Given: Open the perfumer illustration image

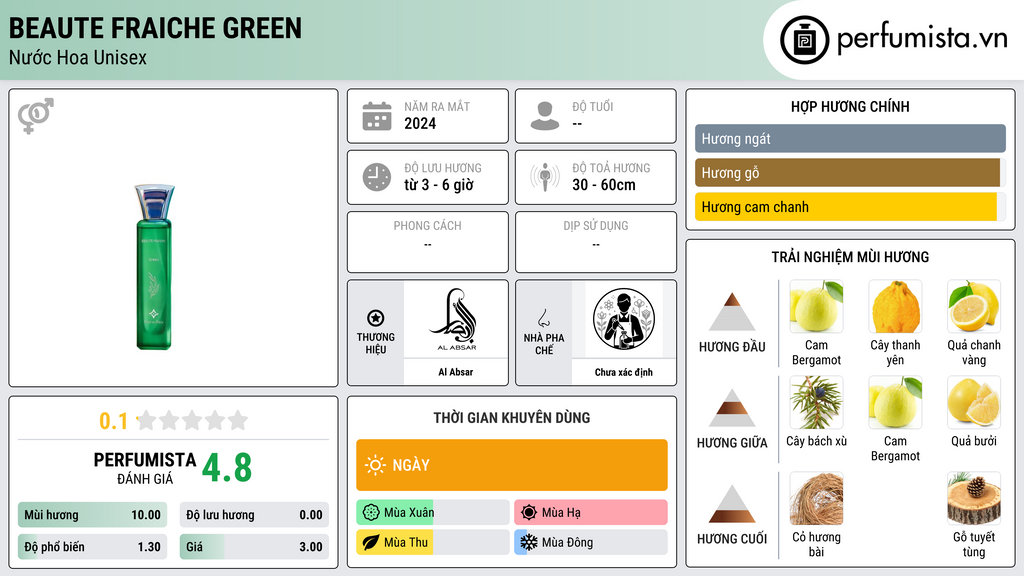Looking at the screenshot, I should click(x=624, y=319).
